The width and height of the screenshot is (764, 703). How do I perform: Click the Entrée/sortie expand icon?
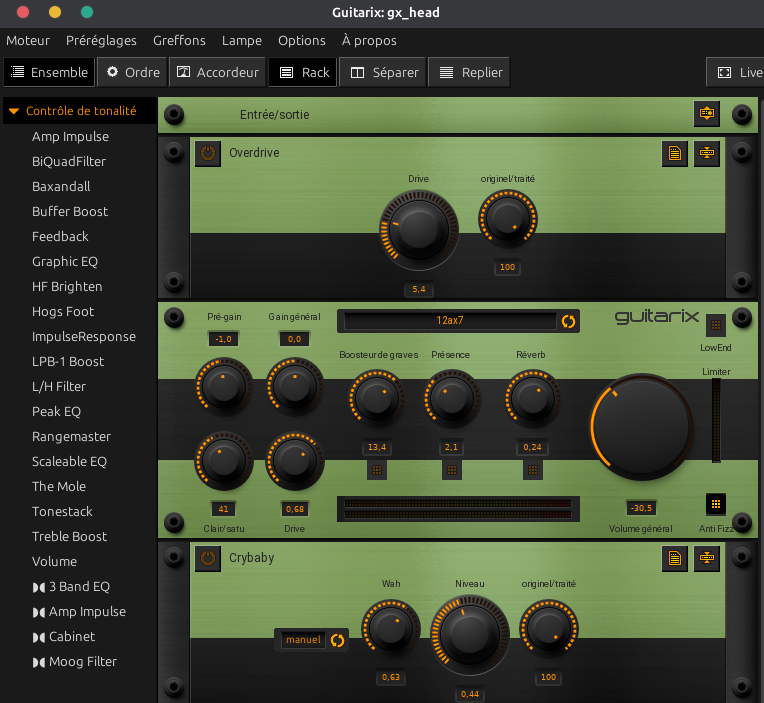[x=707, y=114]
